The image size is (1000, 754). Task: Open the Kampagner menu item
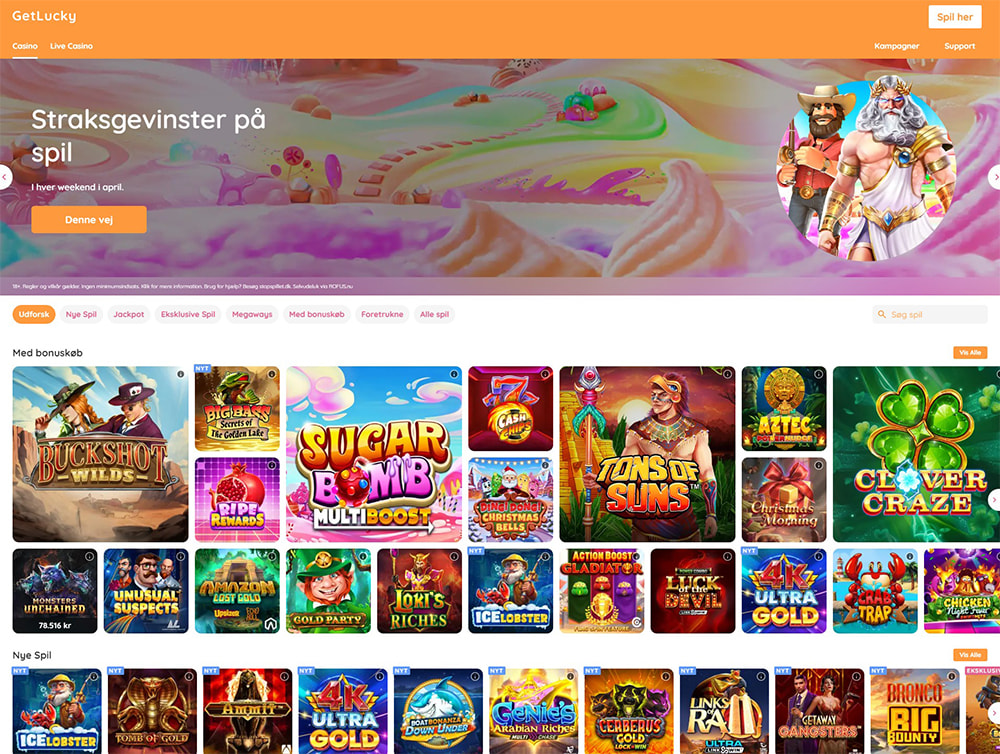896,46
